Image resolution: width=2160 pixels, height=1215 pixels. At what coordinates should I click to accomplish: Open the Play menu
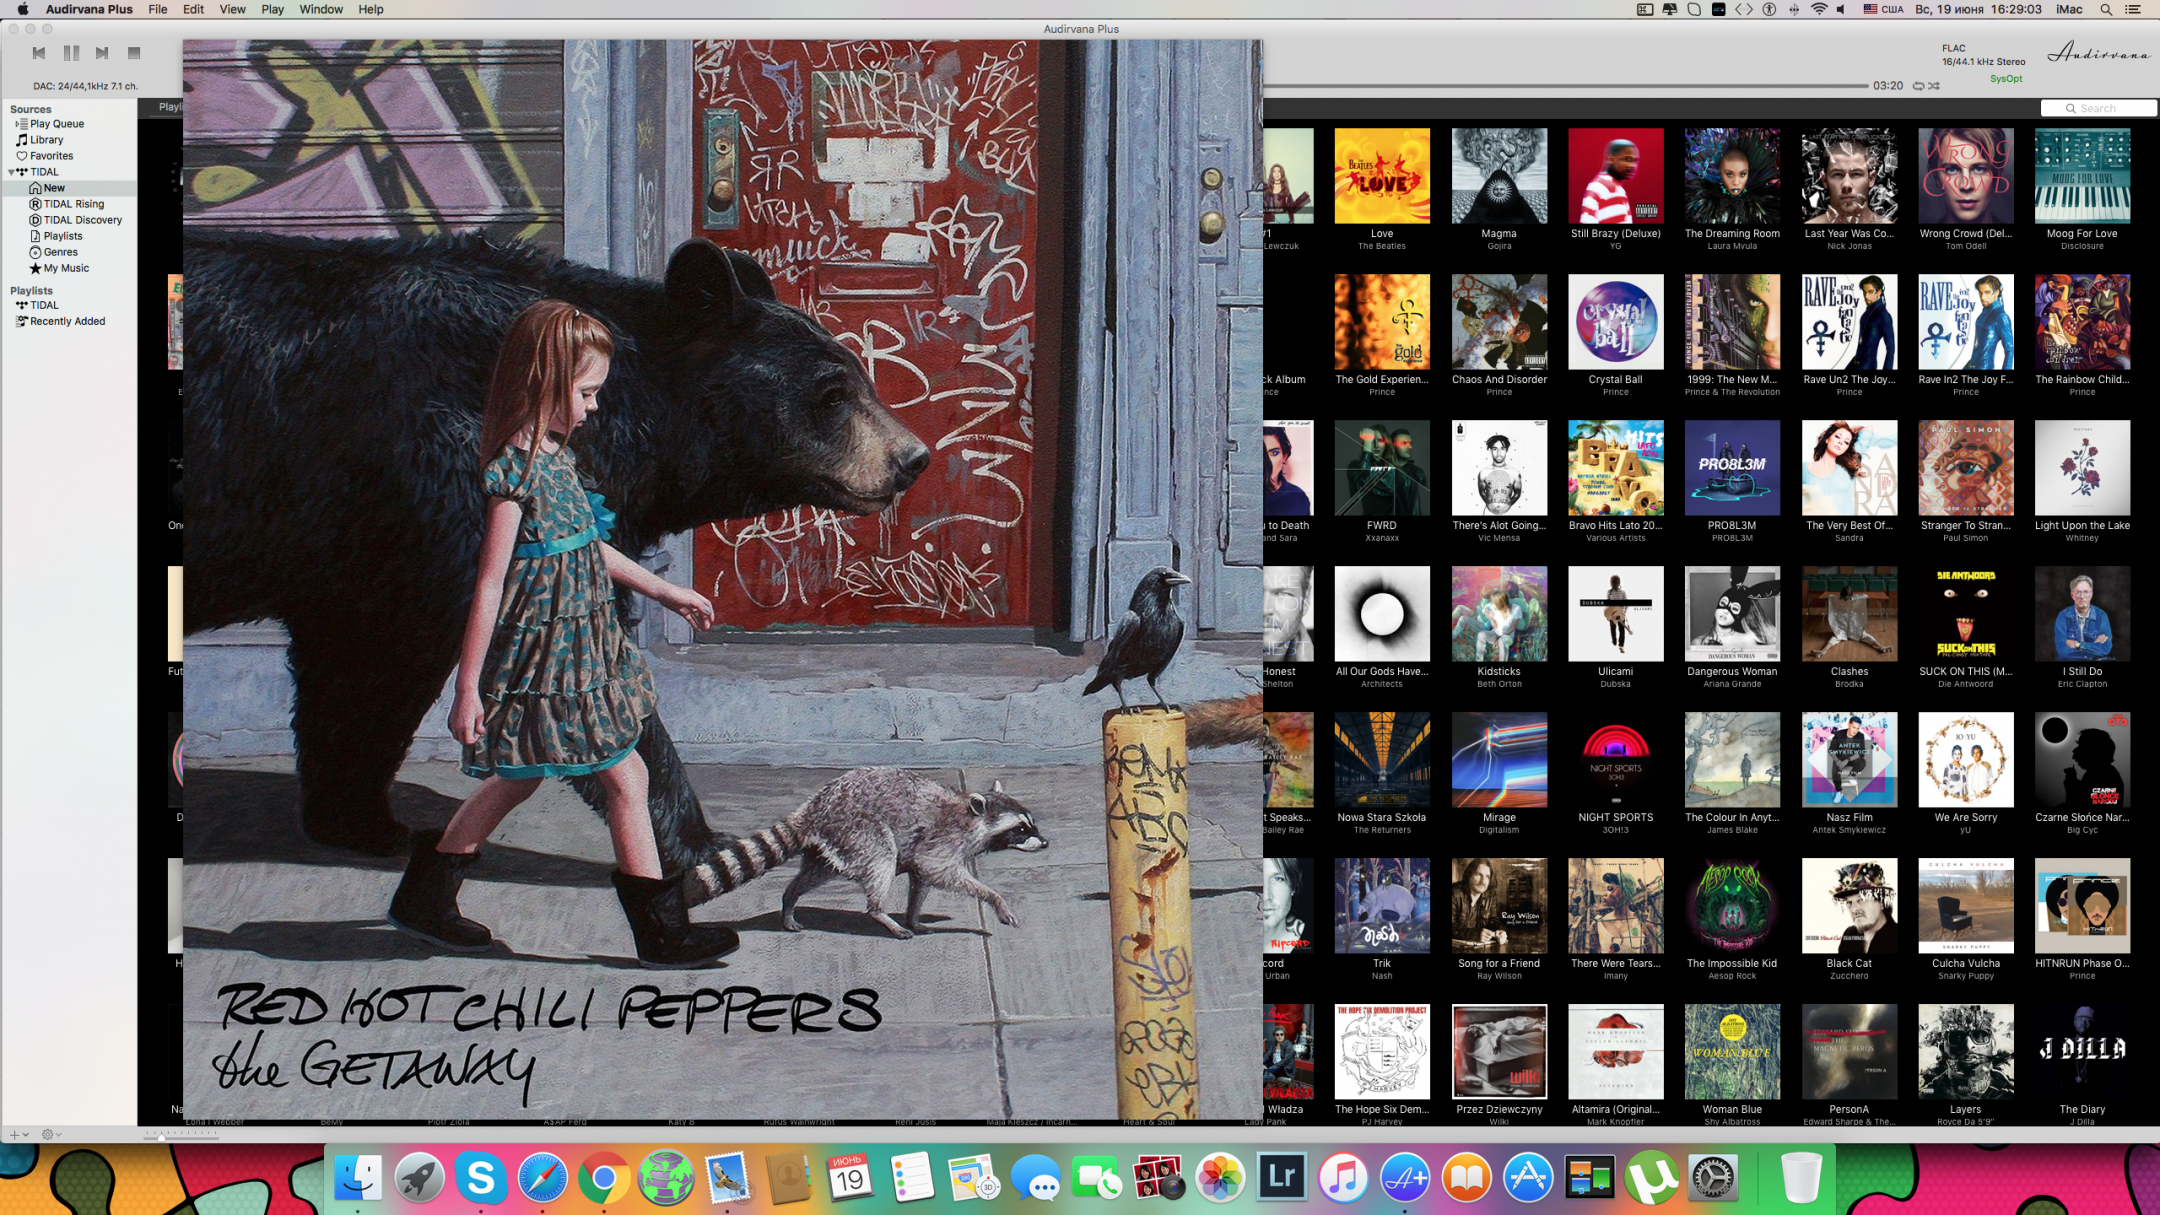[x=272, y=9]
